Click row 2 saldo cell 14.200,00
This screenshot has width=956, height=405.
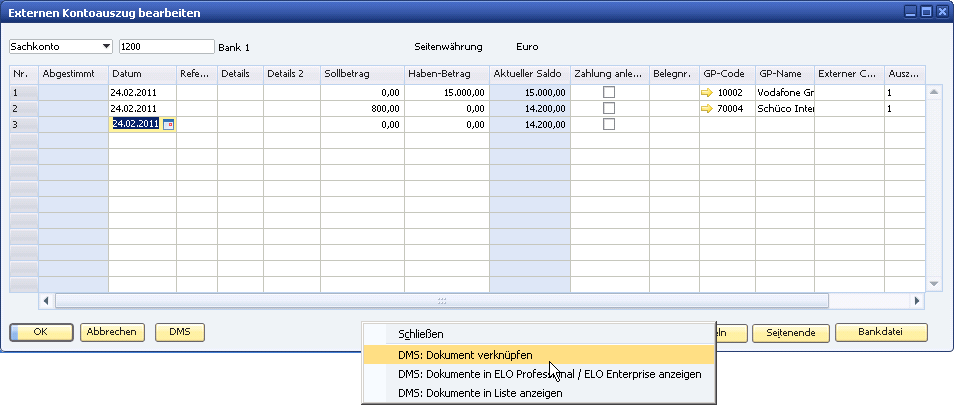(530, 109)
